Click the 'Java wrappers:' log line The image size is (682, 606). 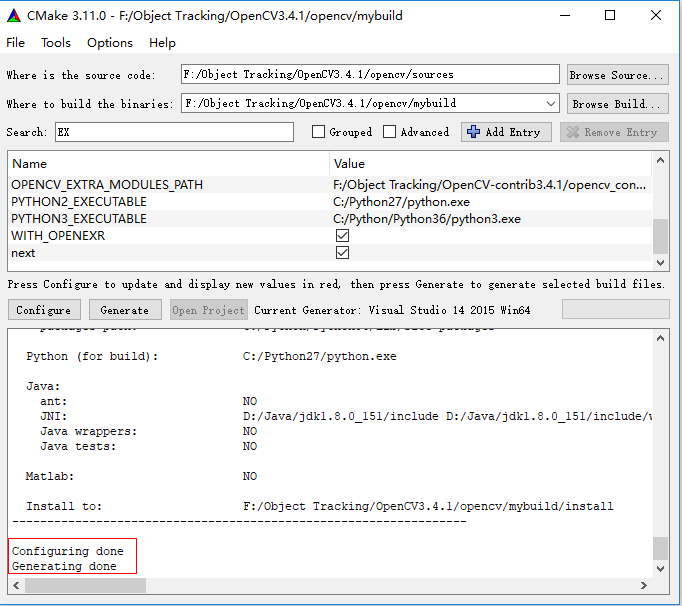149,432
